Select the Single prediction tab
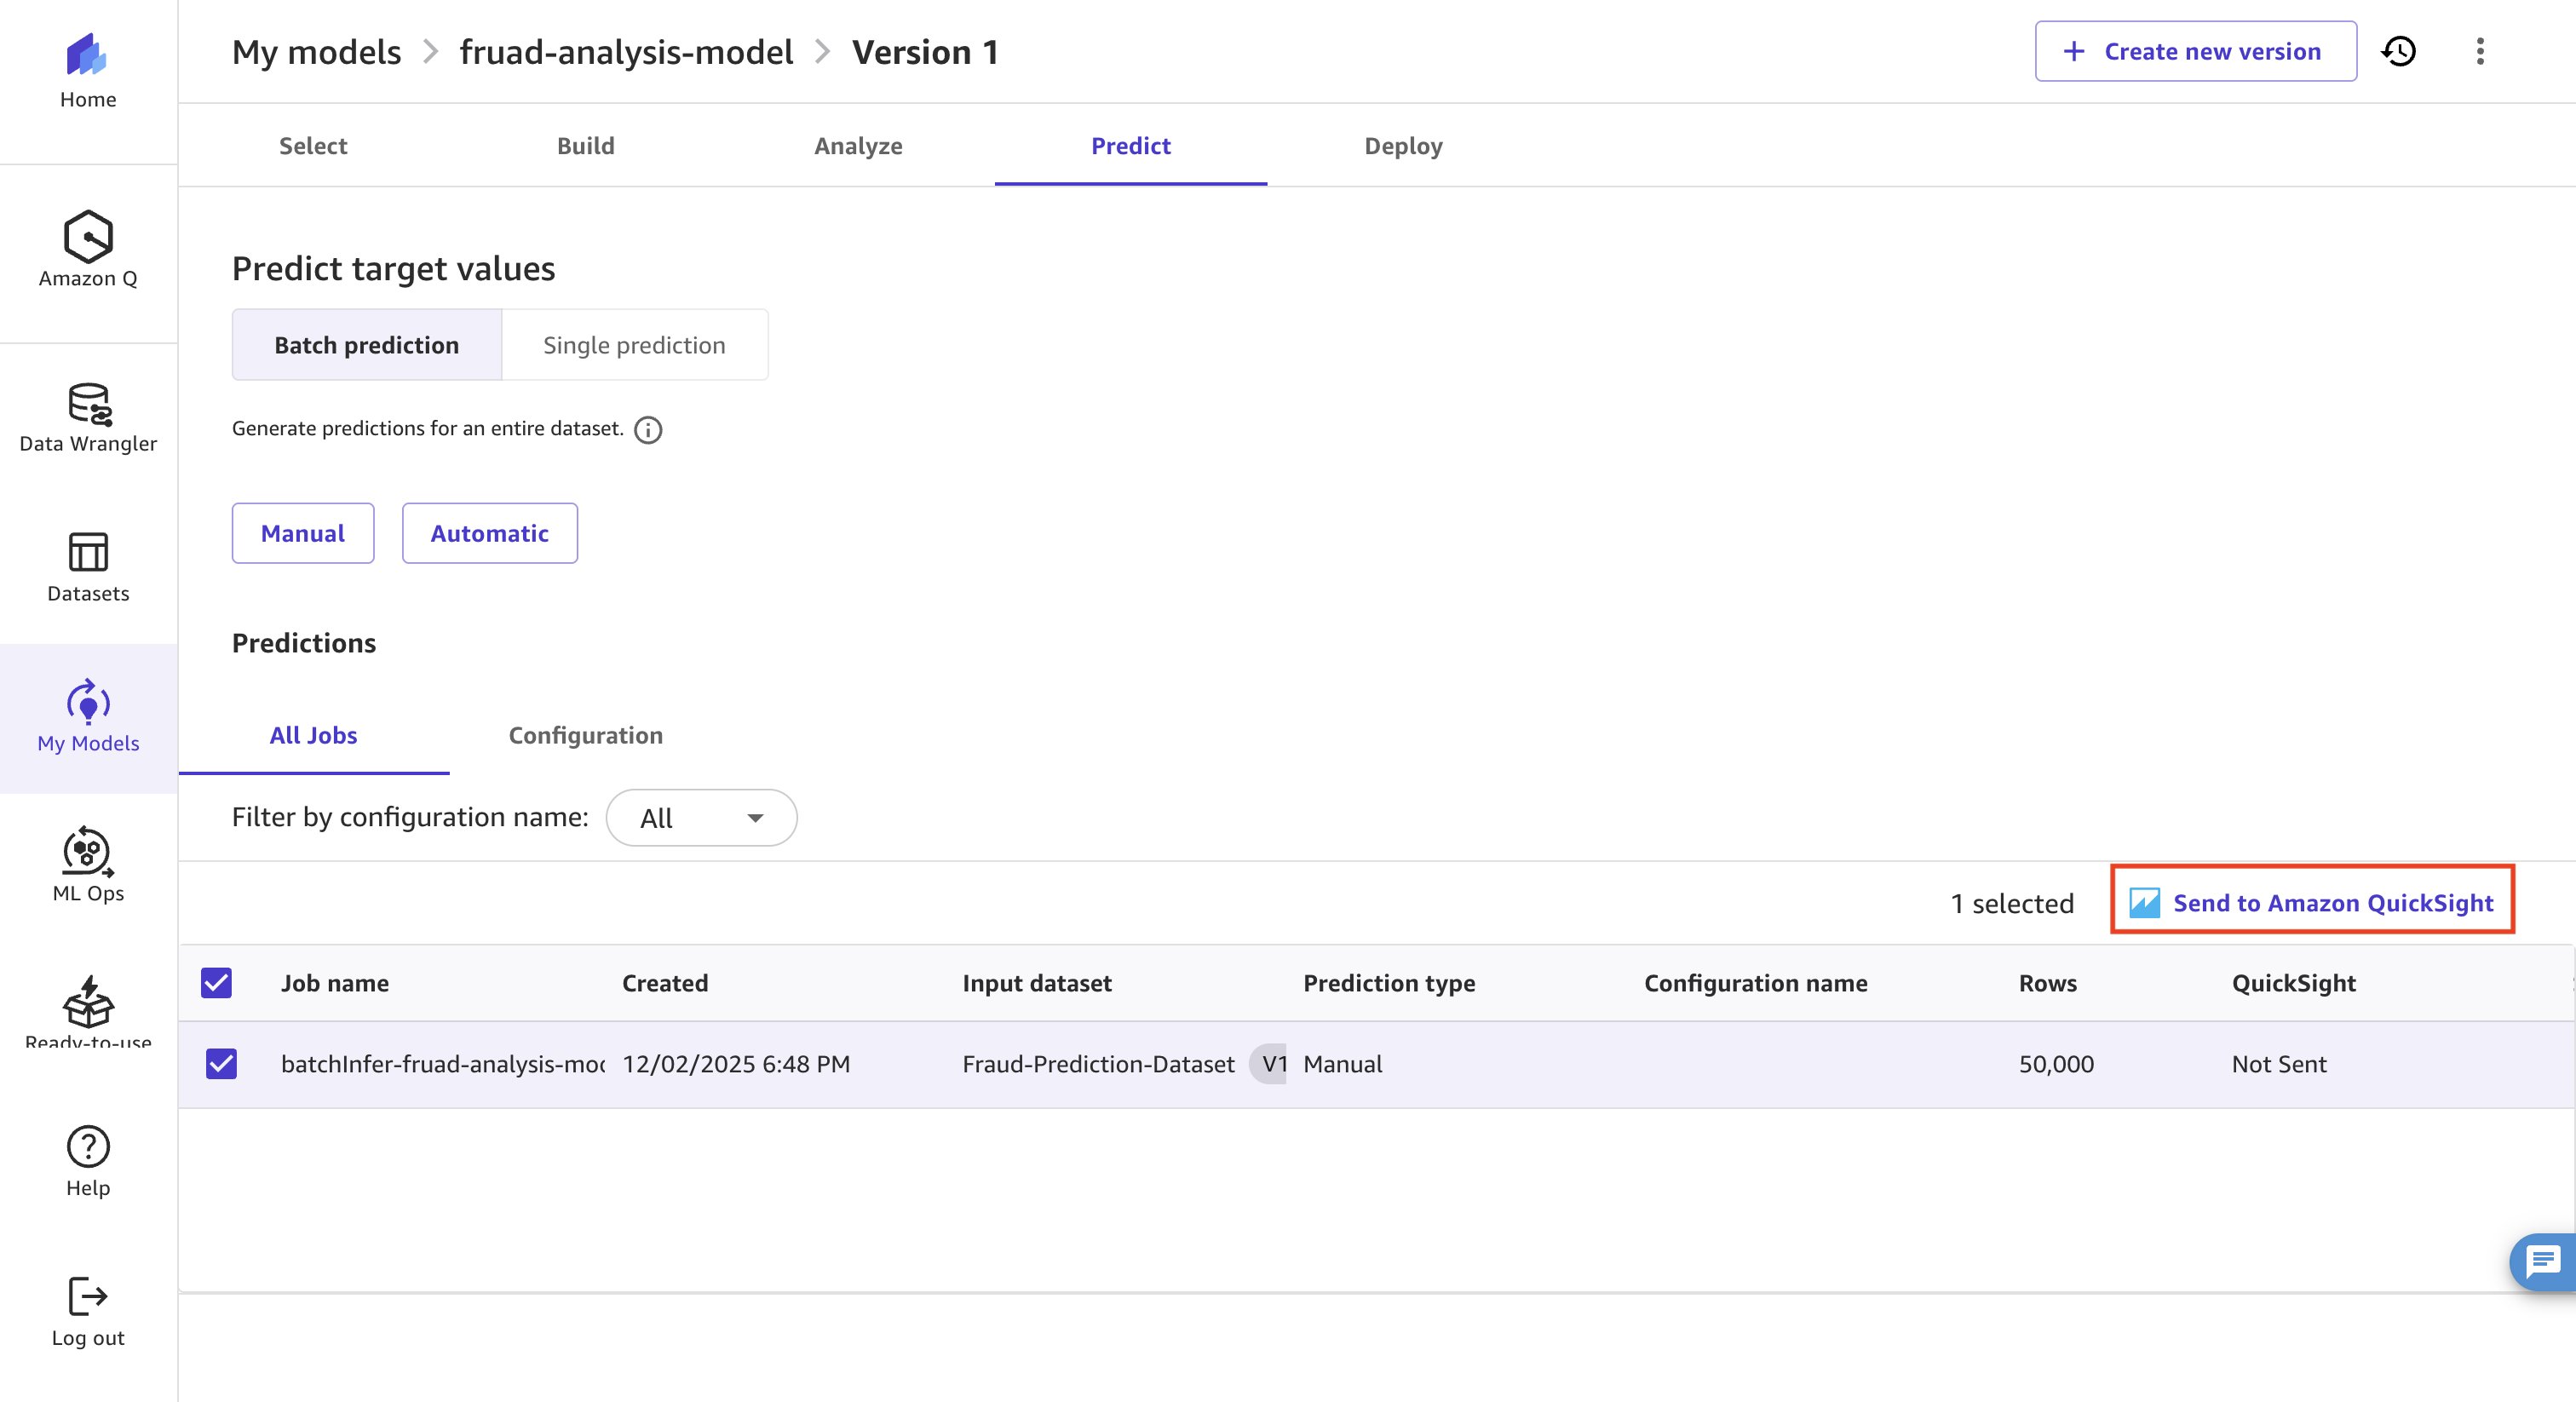Screen dimensions: 2576x1402 point(634,345)
